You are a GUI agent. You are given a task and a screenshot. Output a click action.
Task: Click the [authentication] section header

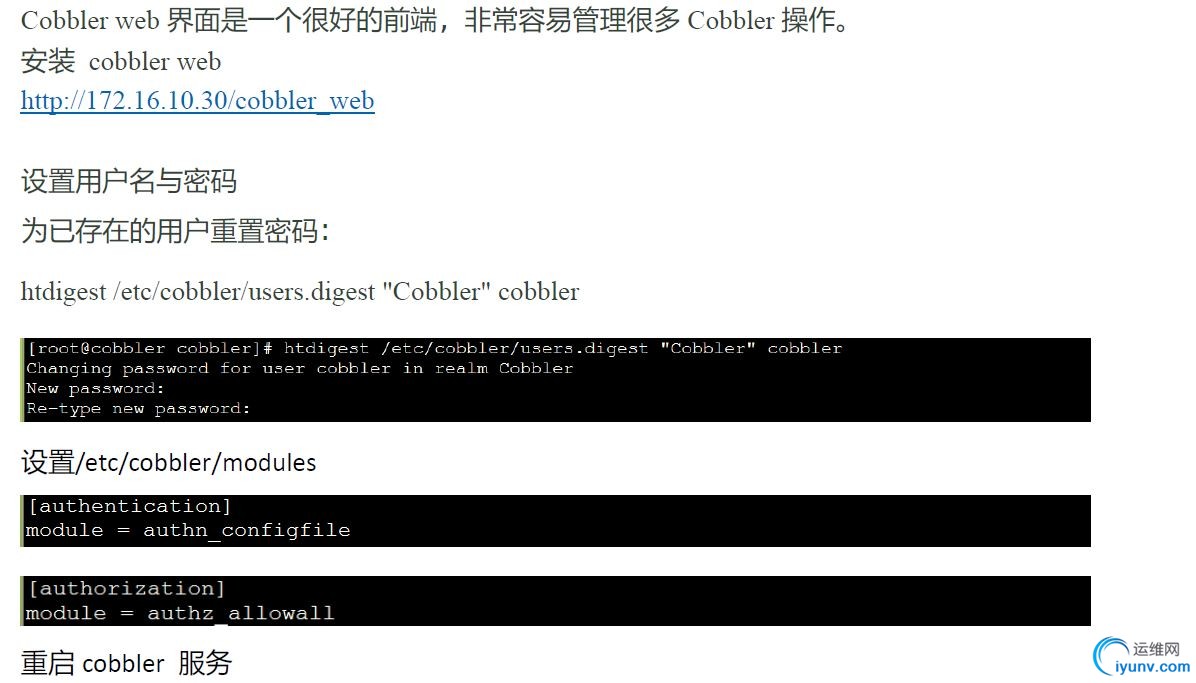click(129, 506)
